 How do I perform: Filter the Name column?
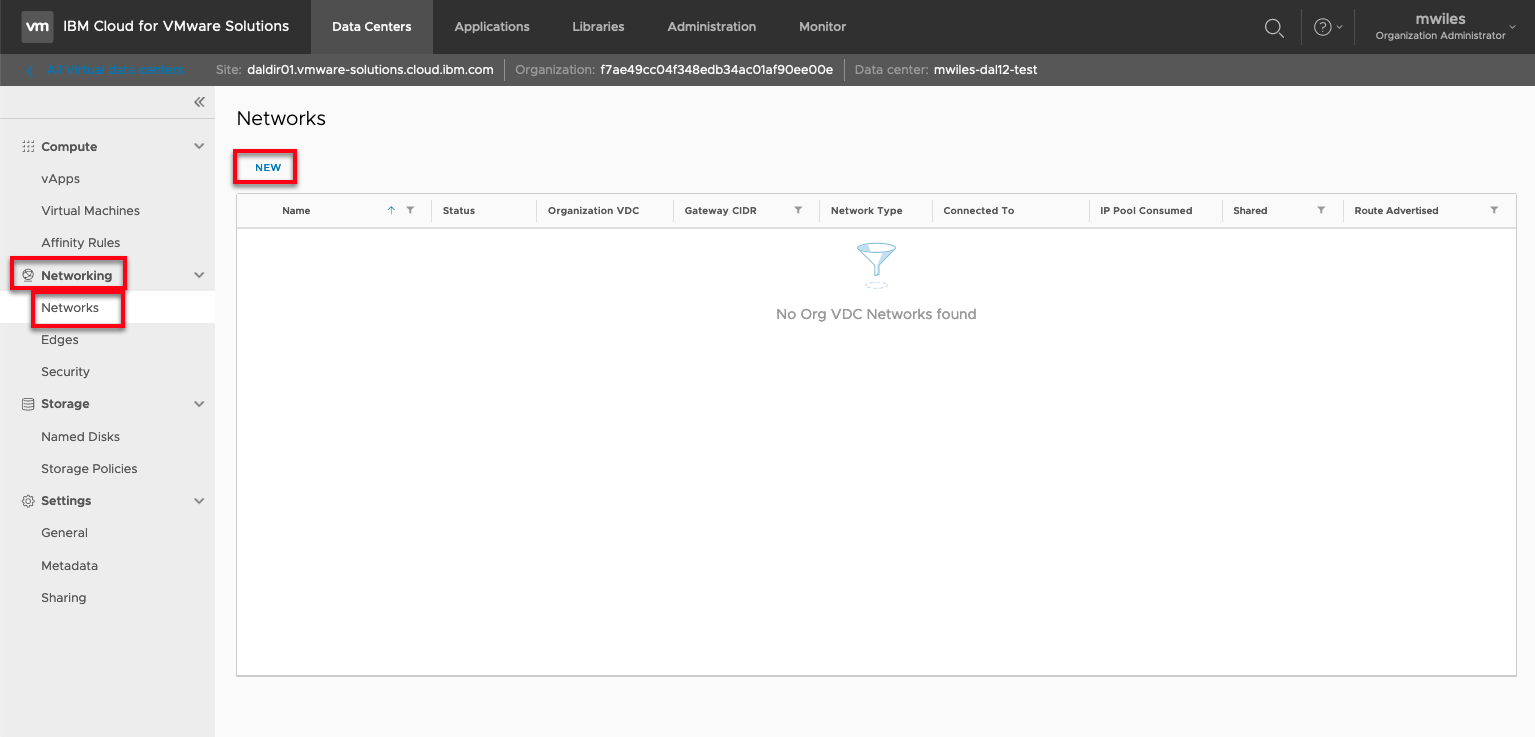coord(410,211)
